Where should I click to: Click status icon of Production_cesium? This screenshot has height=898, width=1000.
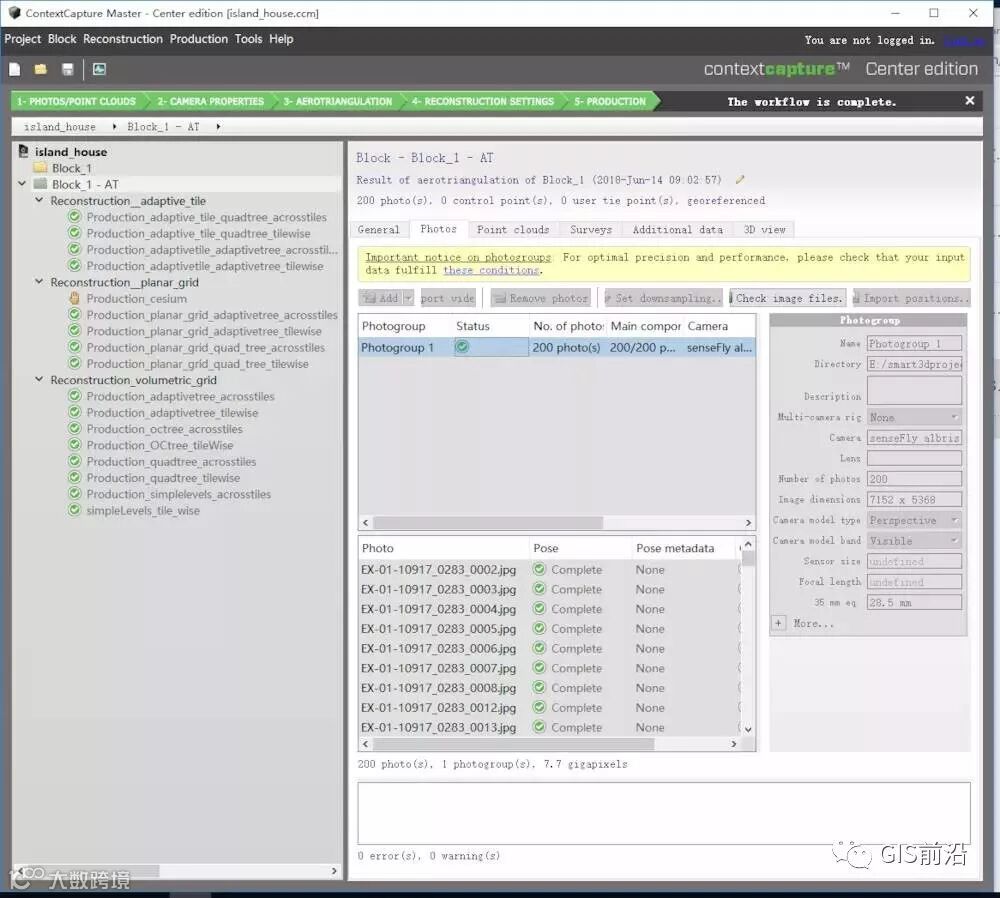(x=75, y=298)
